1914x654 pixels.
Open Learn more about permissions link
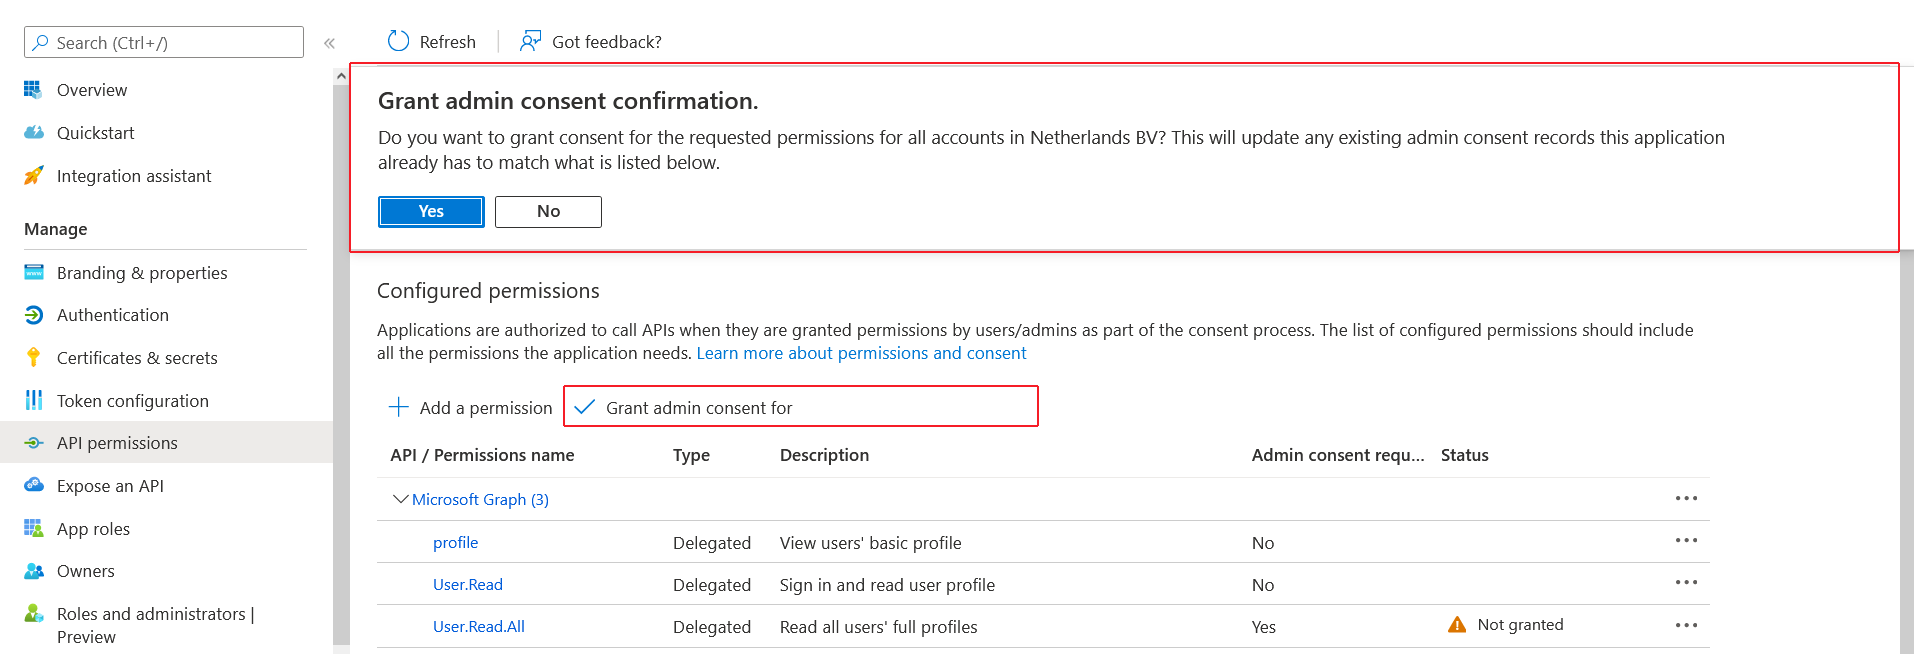tap(861, 353)
